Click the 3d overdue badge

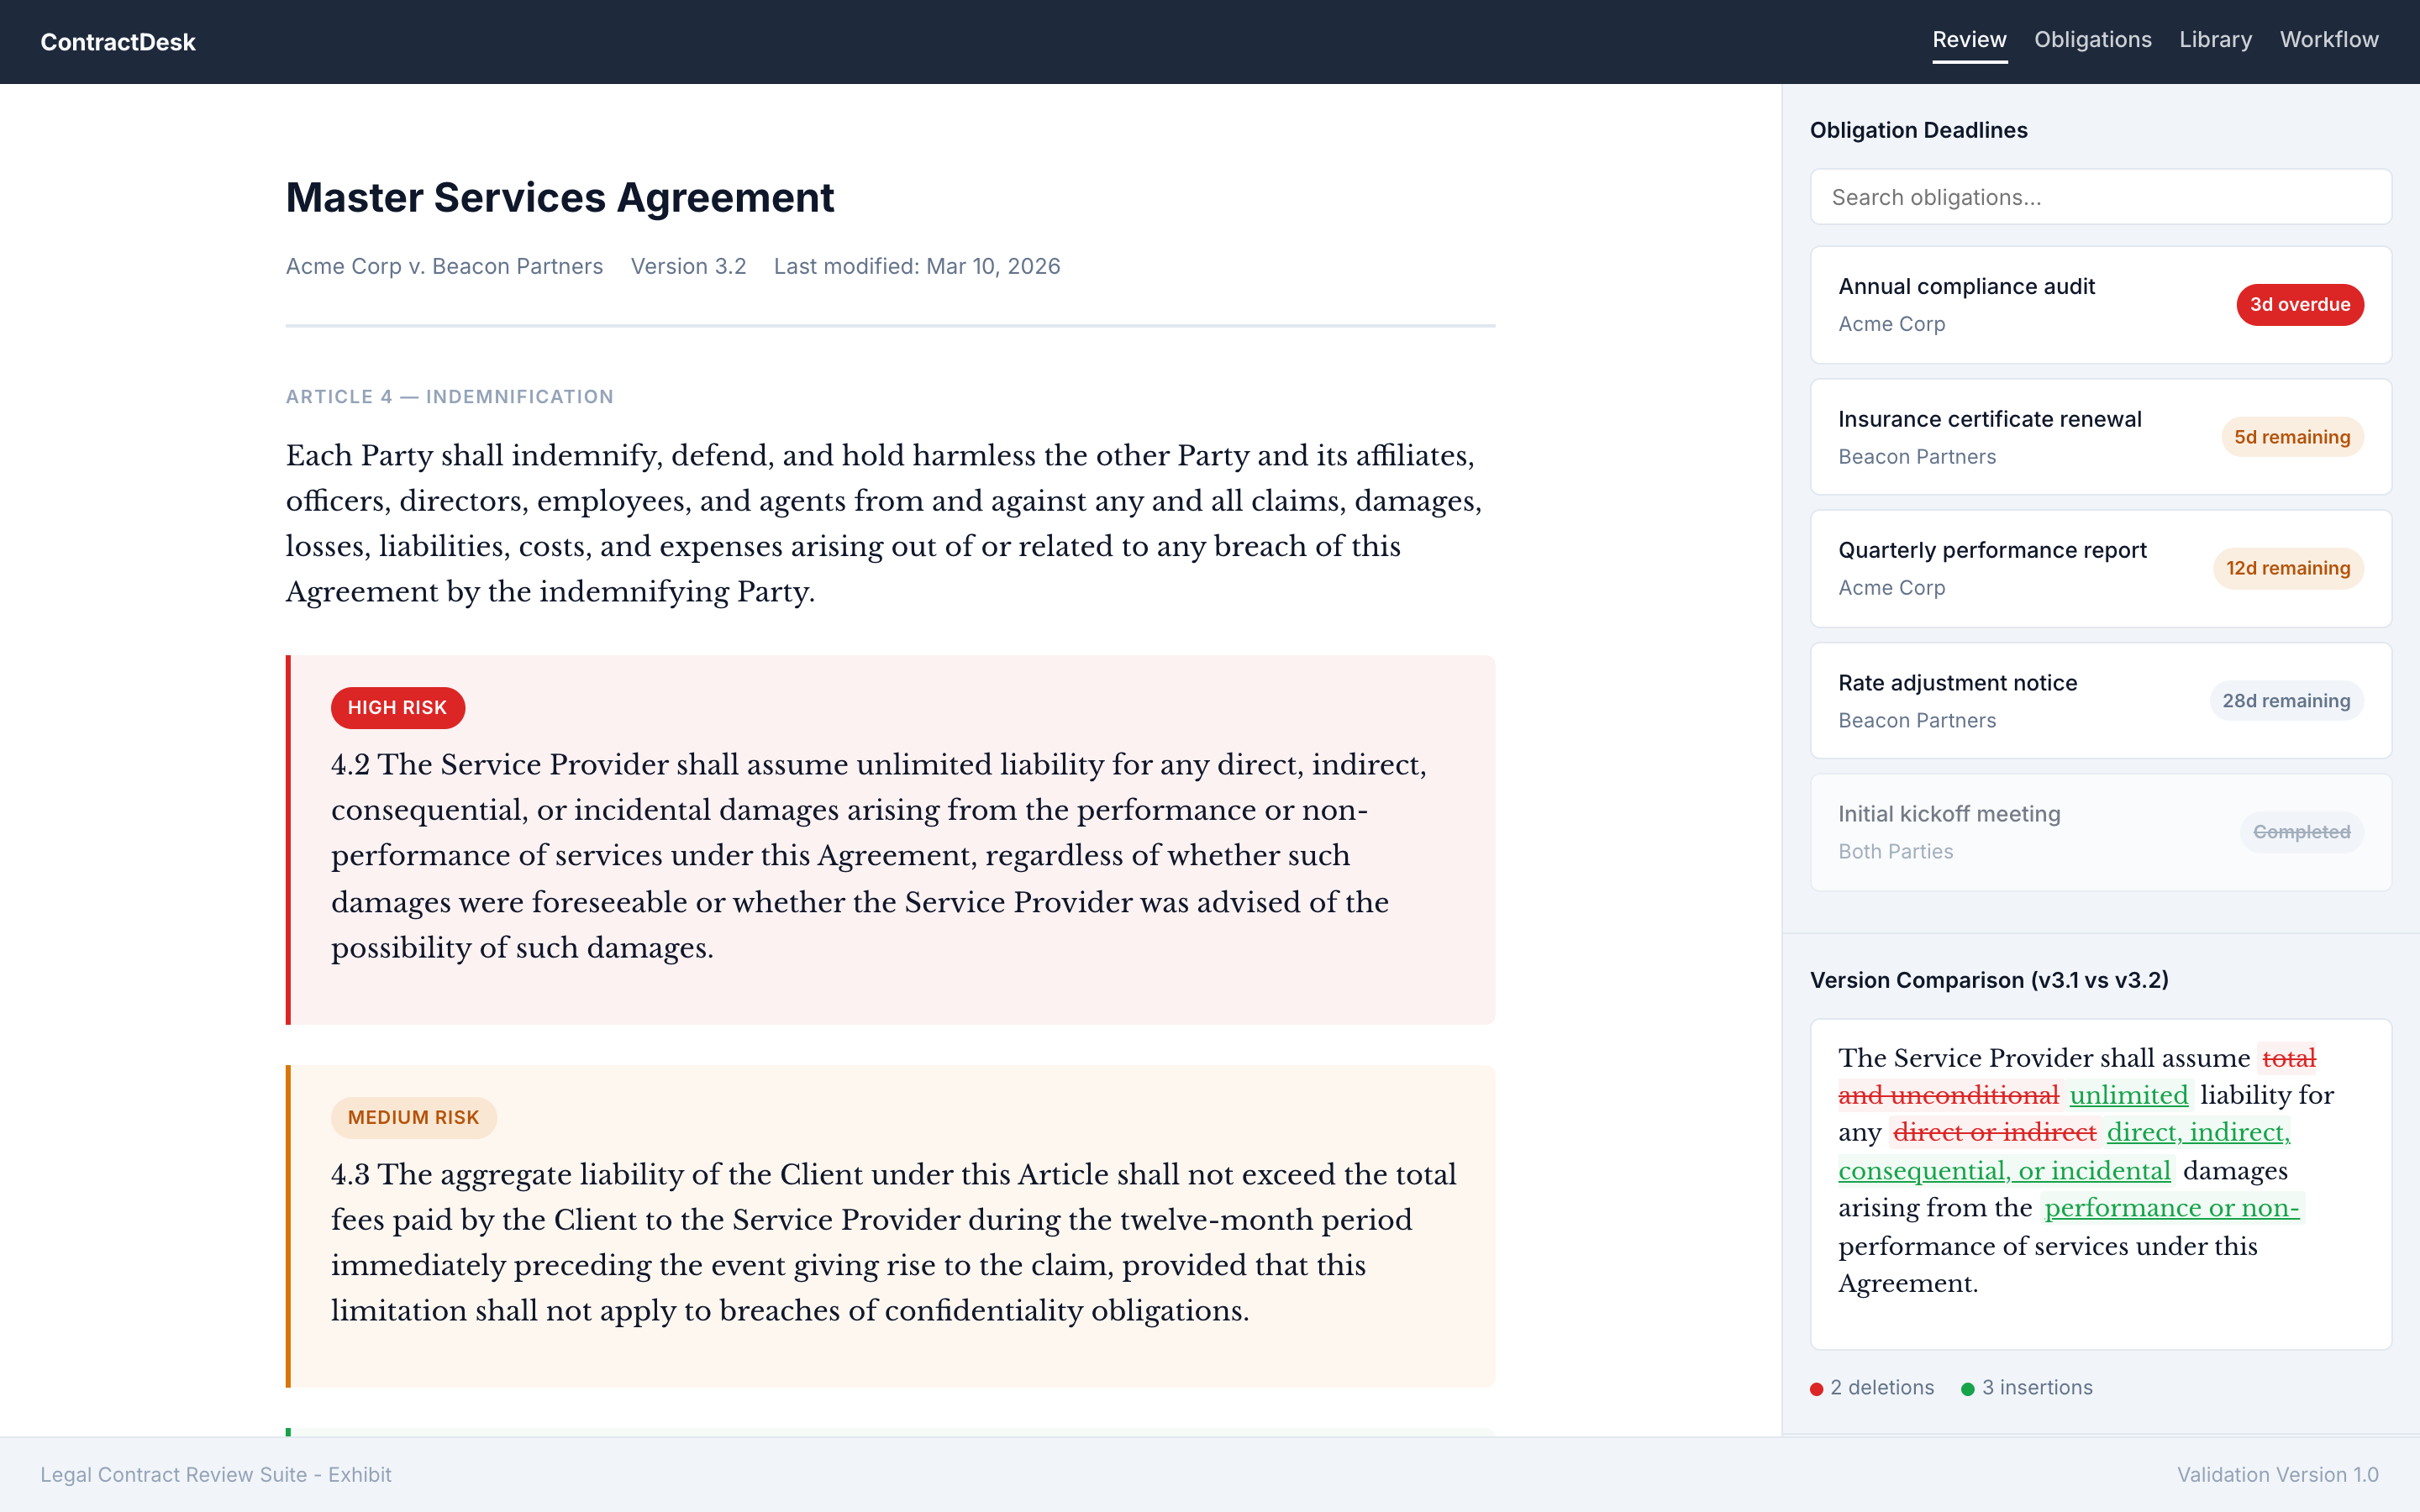tap(2299, 304)
